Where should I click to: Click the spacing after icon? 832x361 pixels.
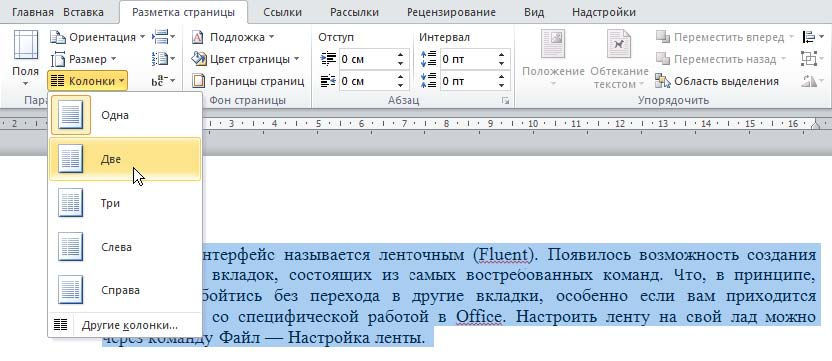point(429,81)
